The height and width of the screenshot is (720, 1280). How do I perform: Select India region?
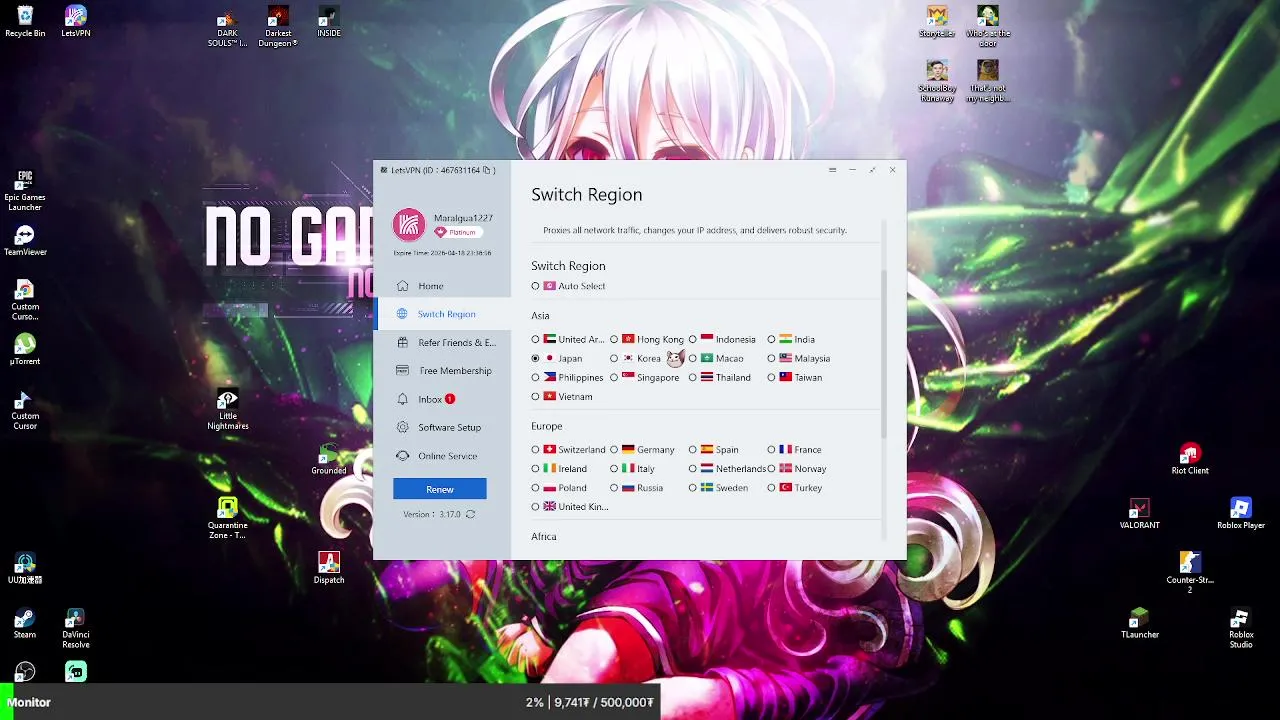tap(791, 339)
